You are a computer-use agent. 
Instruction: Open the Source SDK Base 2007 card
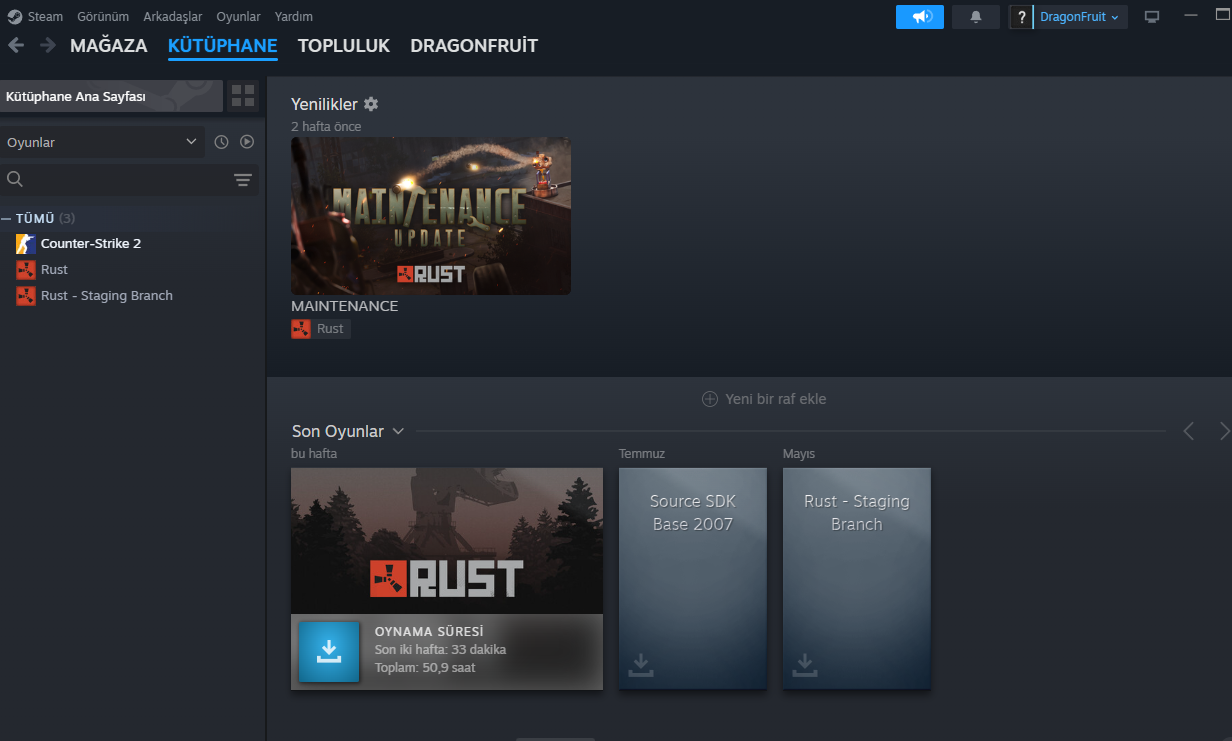[x=693, y=579]
